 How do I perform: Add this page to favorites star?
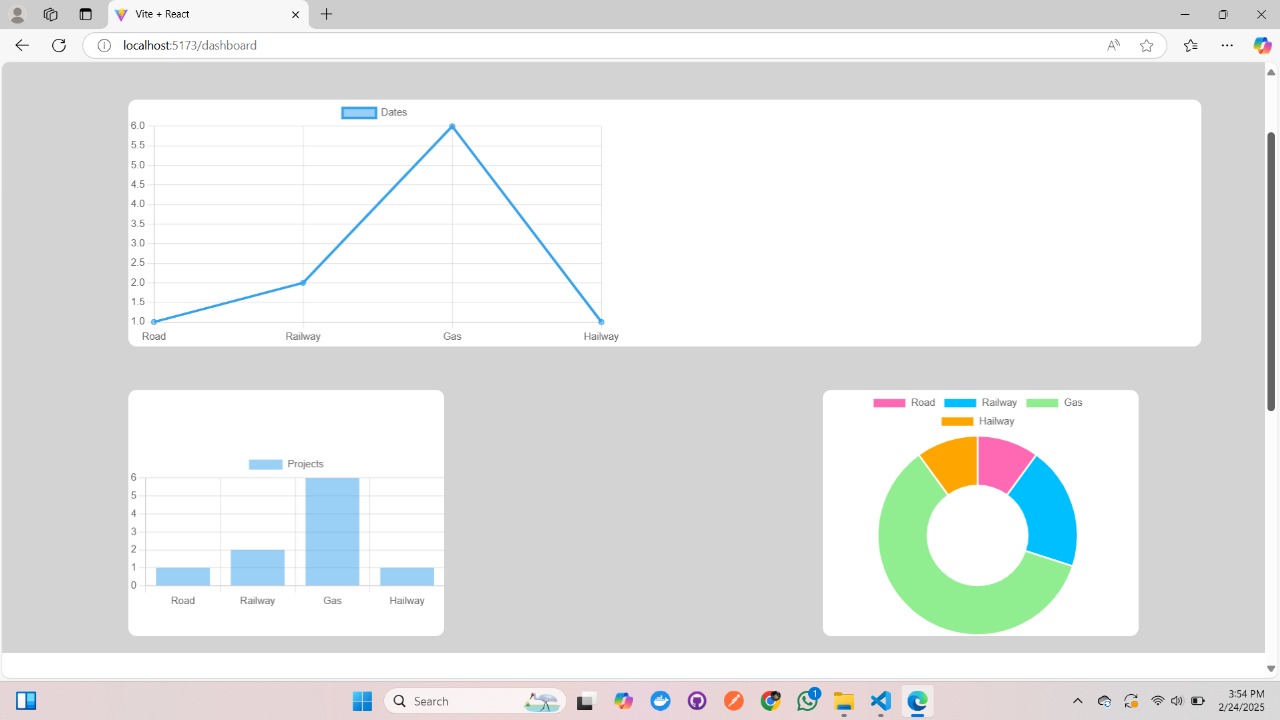click(x=1146, y=45)
